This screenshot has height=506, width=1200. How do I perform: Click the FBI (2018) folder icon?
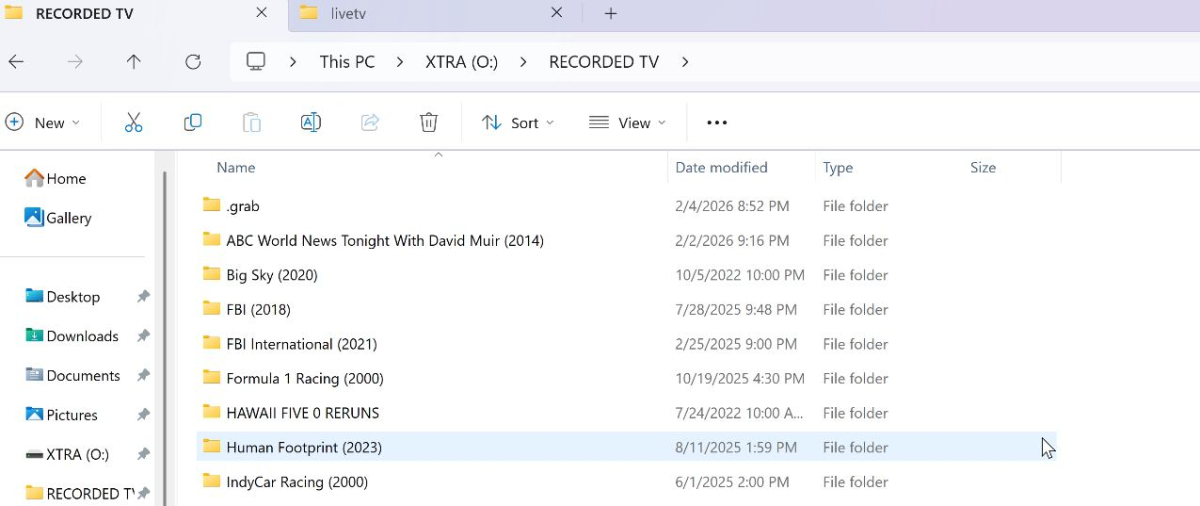[x=211, y=308]
